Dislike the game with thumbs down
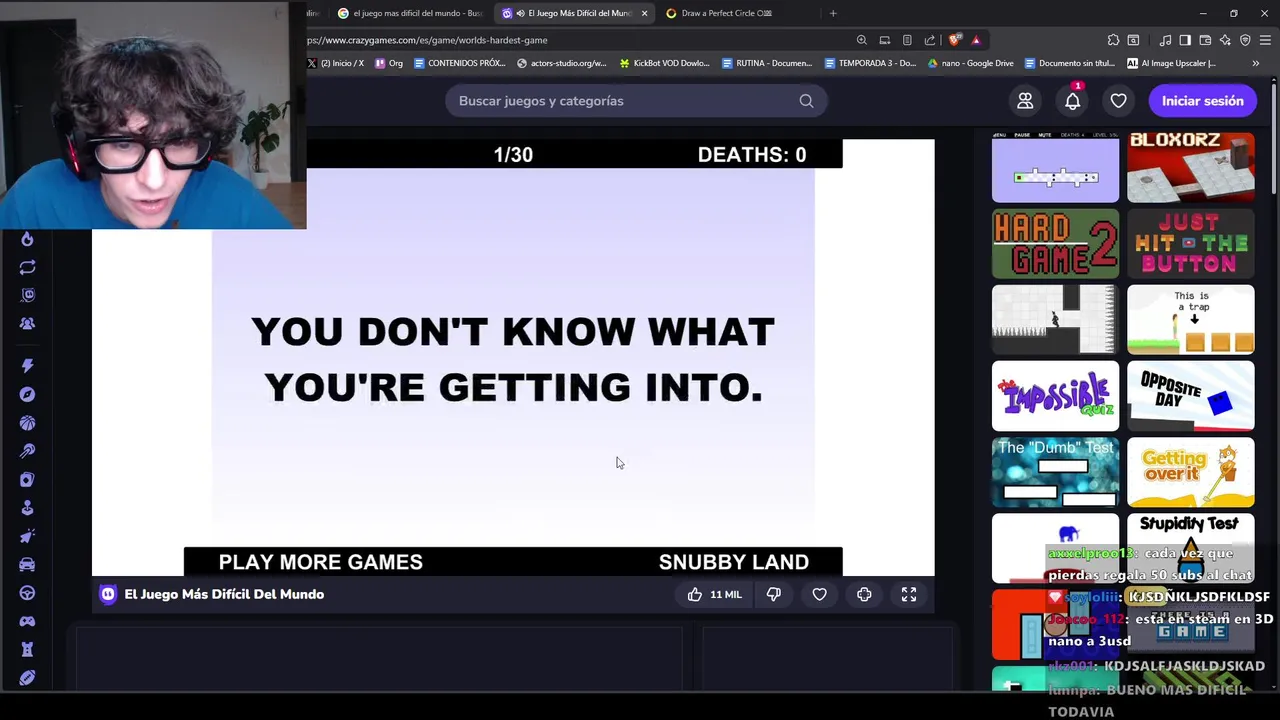Viewport: 1280px width, 720px height. tap(773, 594)
